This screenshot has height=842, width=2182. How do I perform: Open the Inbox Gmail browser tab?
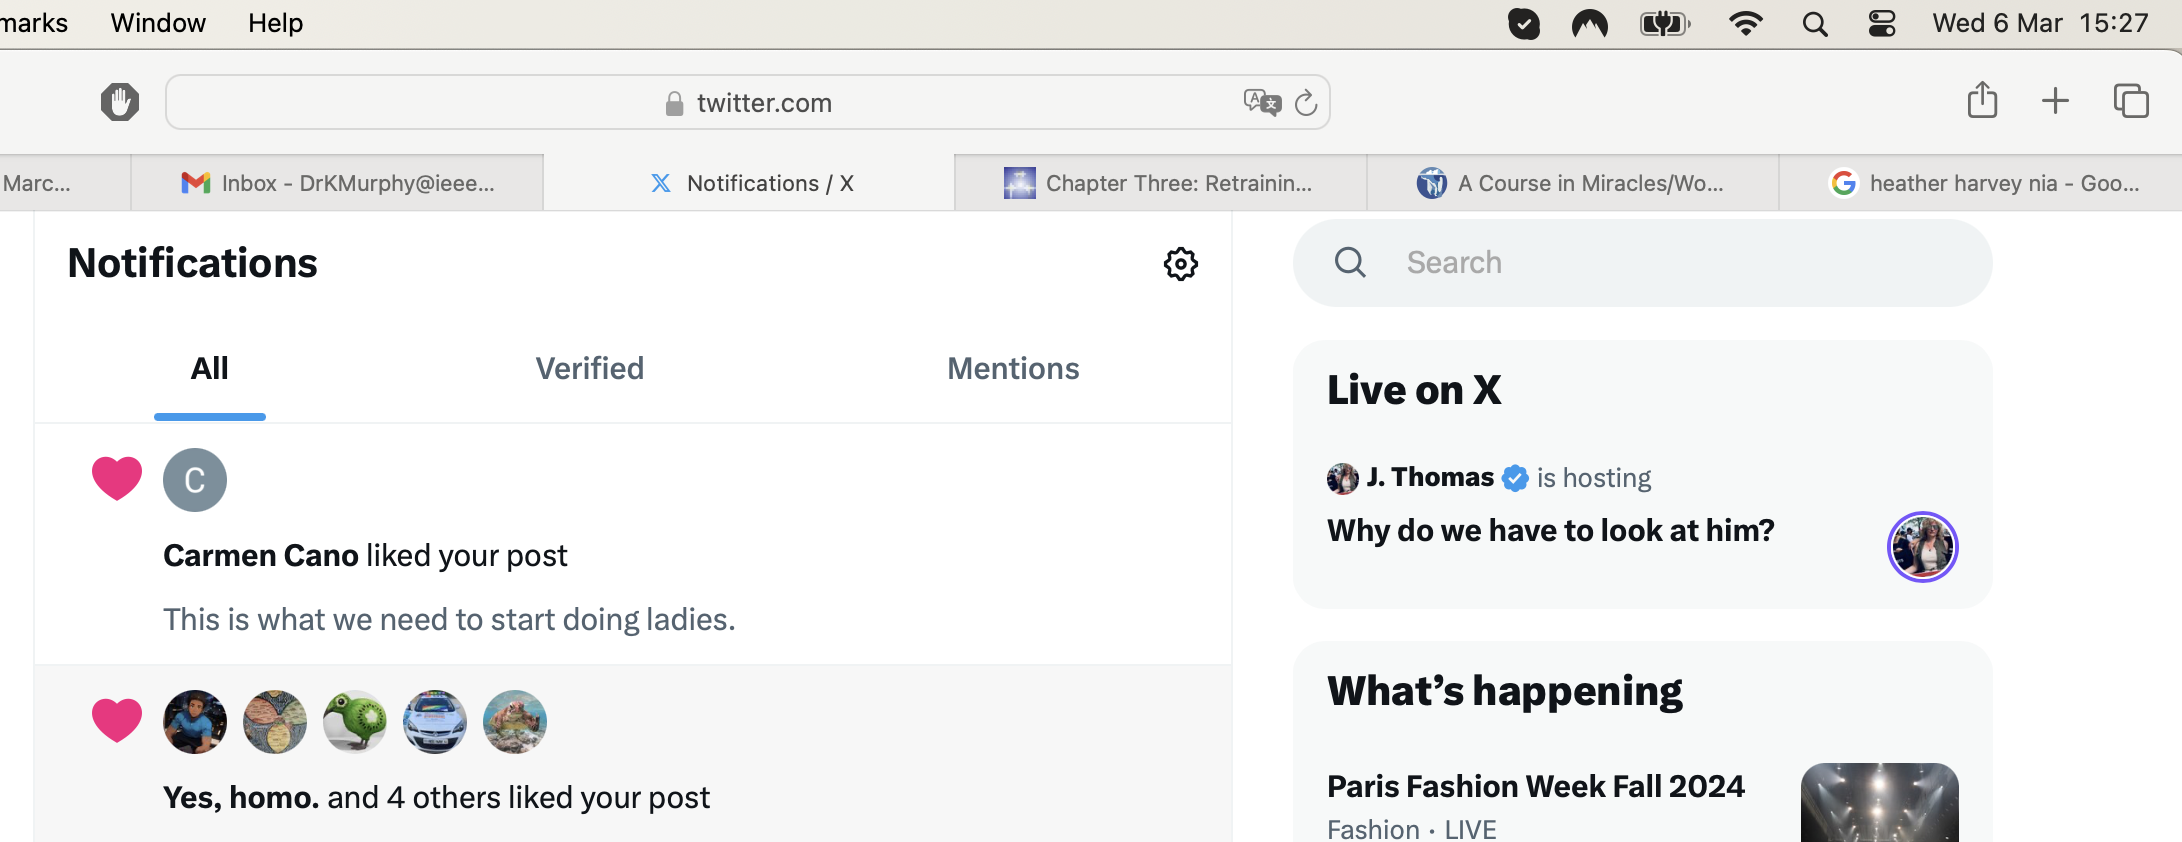[x=337, y=183]
